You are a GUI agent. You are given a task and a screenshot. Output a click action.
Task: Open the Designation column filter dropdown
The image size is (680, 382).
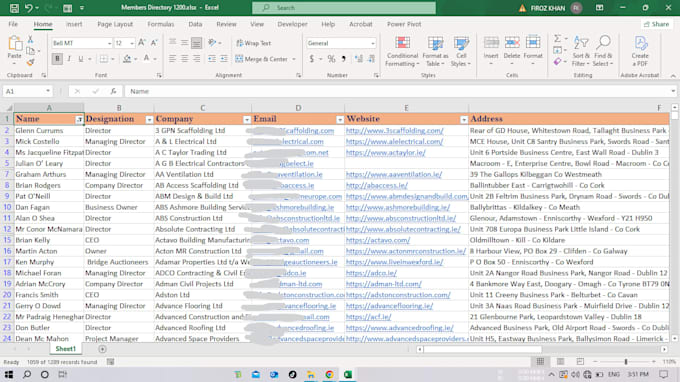pos(149,120)
